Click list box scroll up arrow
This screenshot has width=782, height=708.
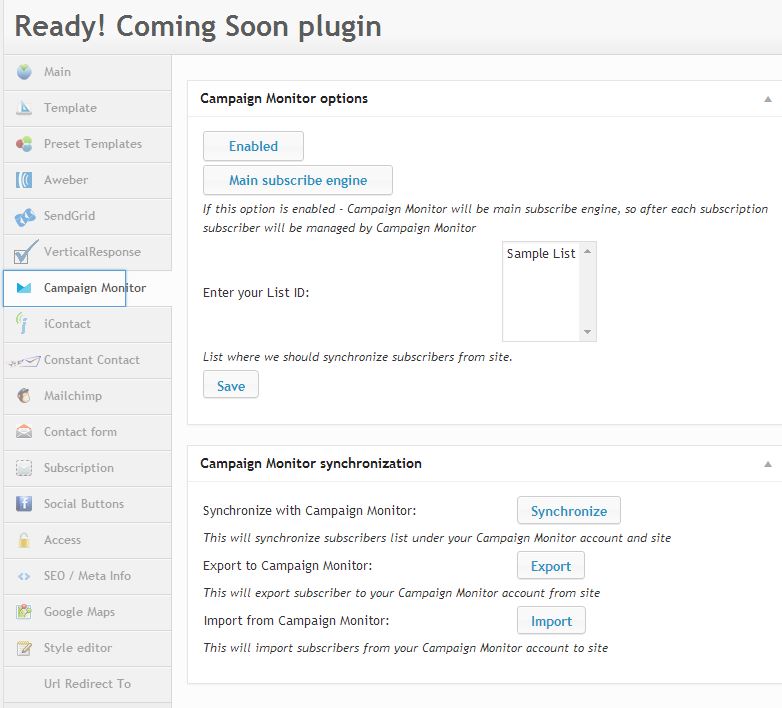[587, 251]
